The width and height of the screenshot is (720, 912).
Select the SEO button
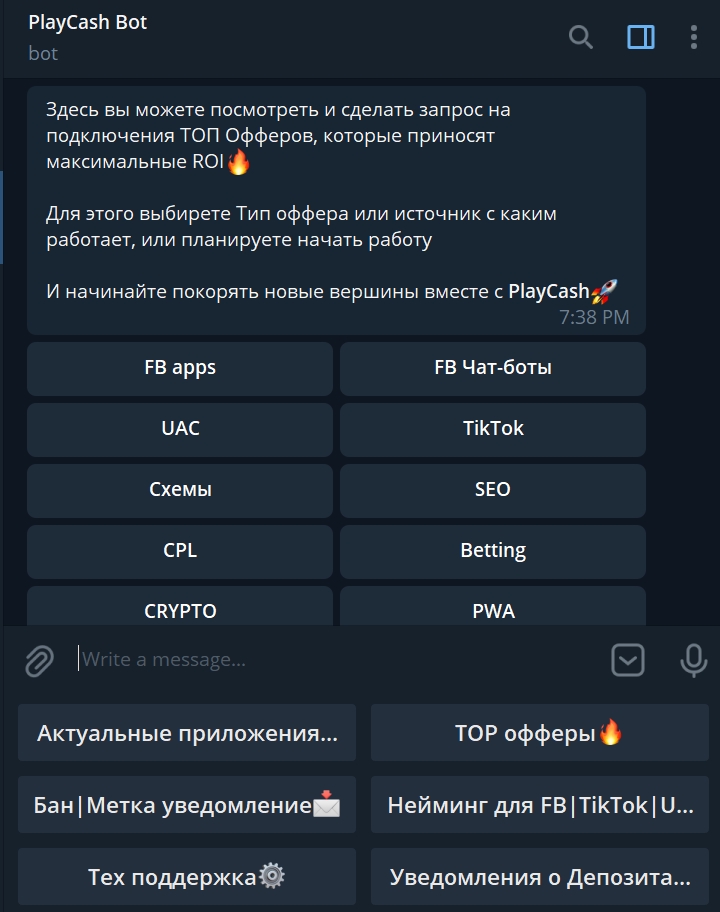(493, 491)
